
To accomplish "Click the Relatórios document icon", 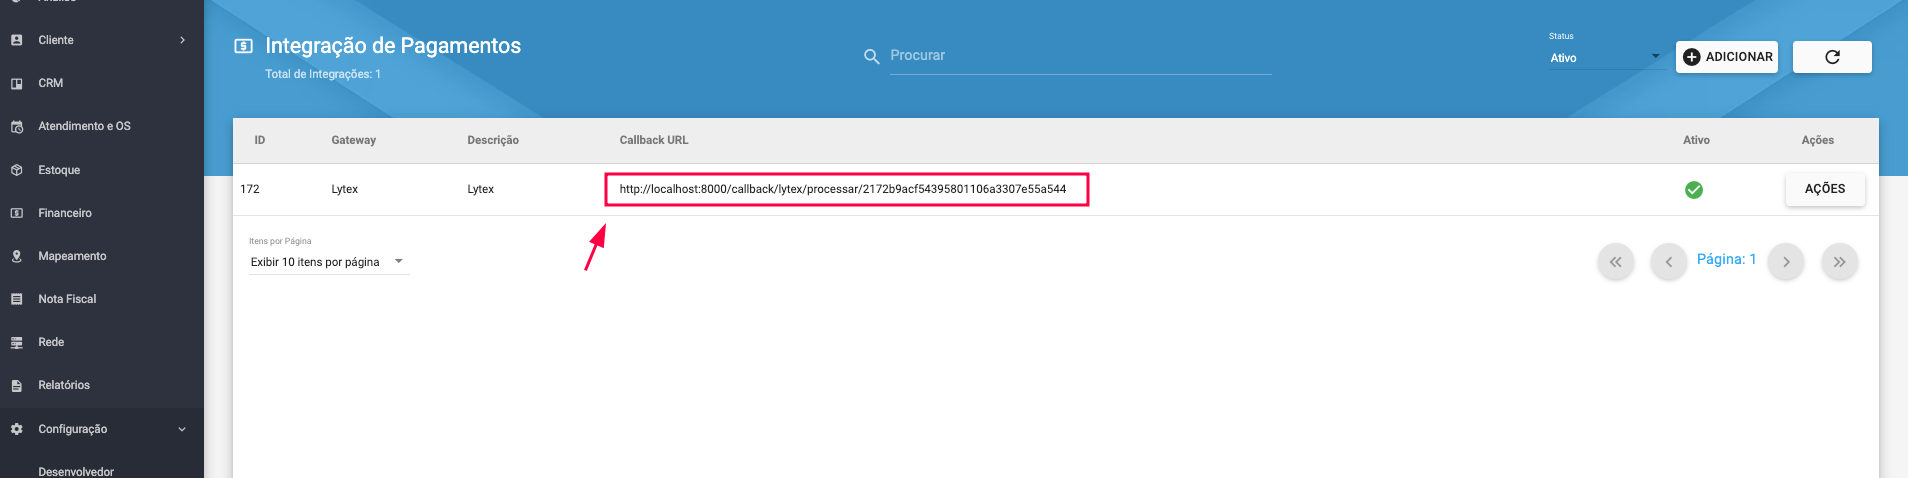I will [x=16, y=386].
